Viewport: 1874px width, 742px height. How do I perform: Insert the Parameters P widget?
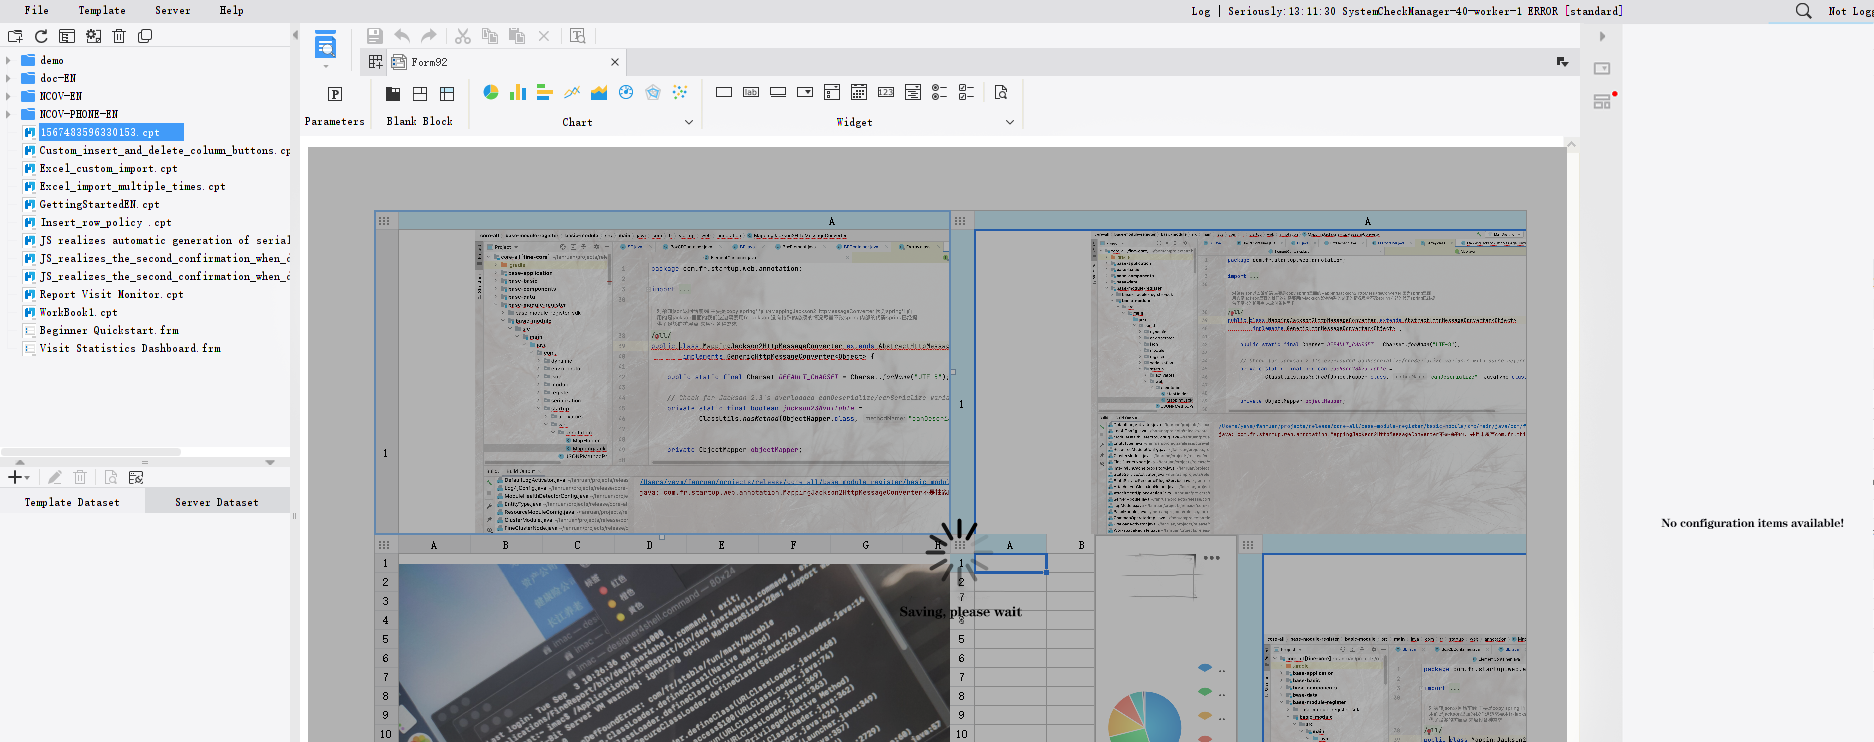click(335, 94)
